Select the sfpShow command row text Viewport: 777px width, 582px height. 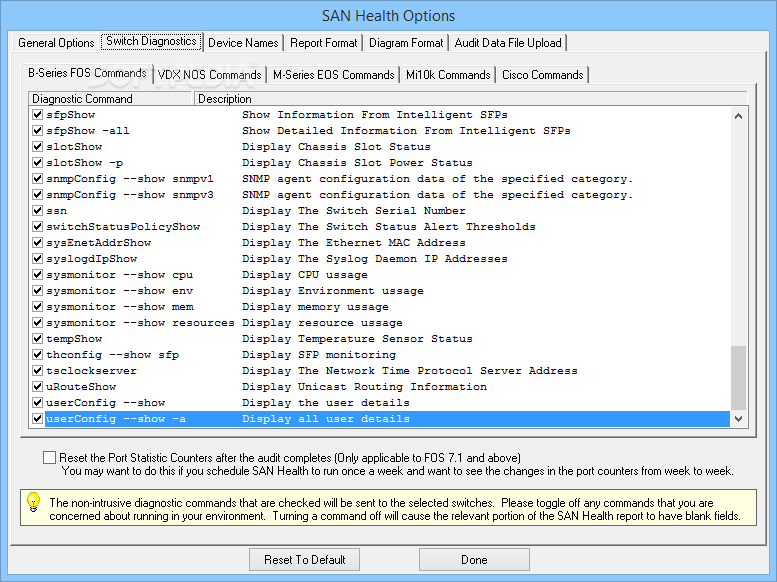(x=70, y=115)
